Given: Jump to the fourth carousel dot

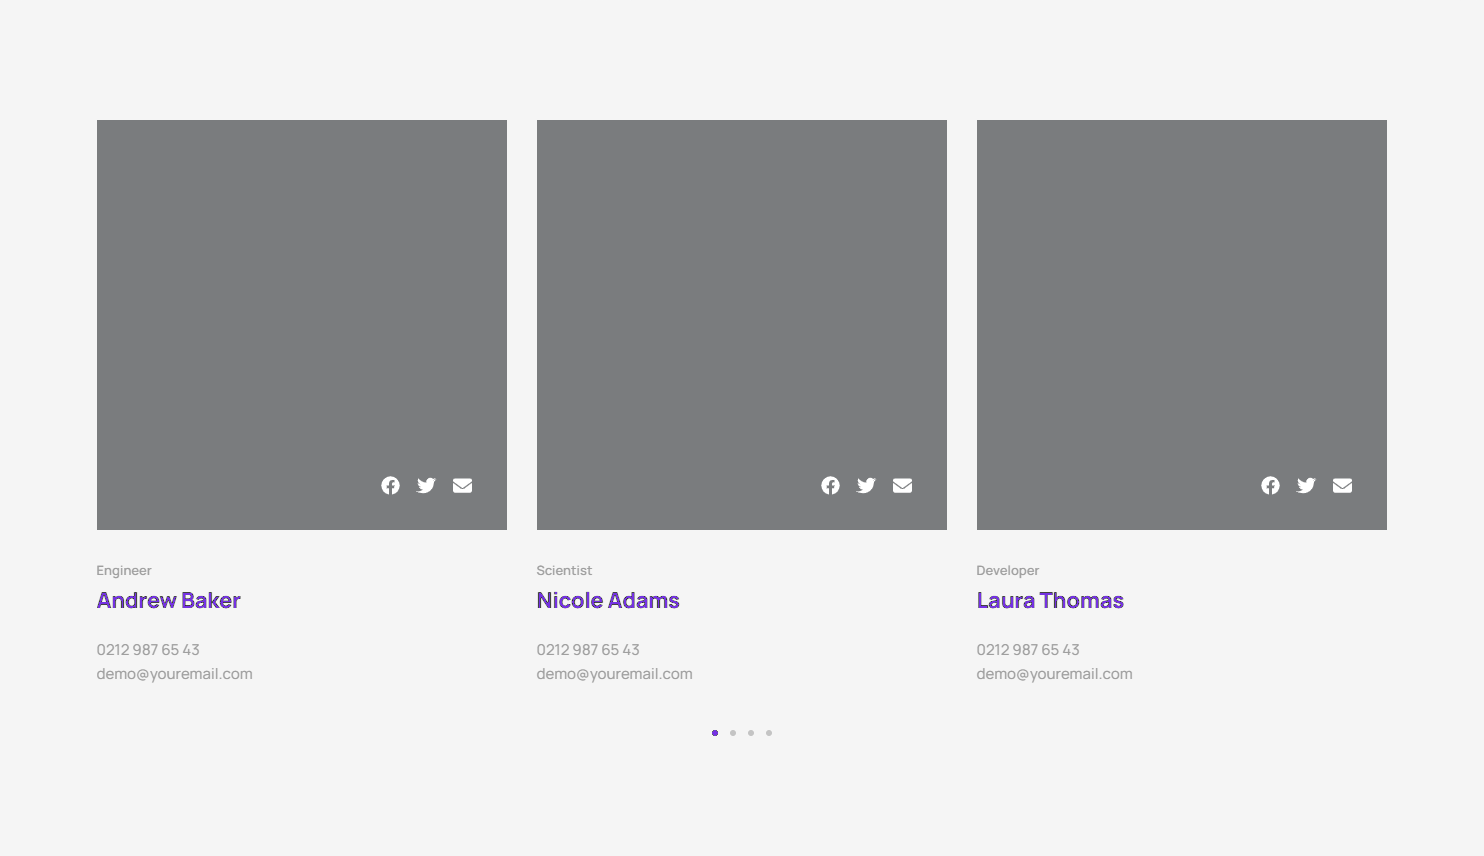Looking at the screenshot, I should (x=769, y=733).
